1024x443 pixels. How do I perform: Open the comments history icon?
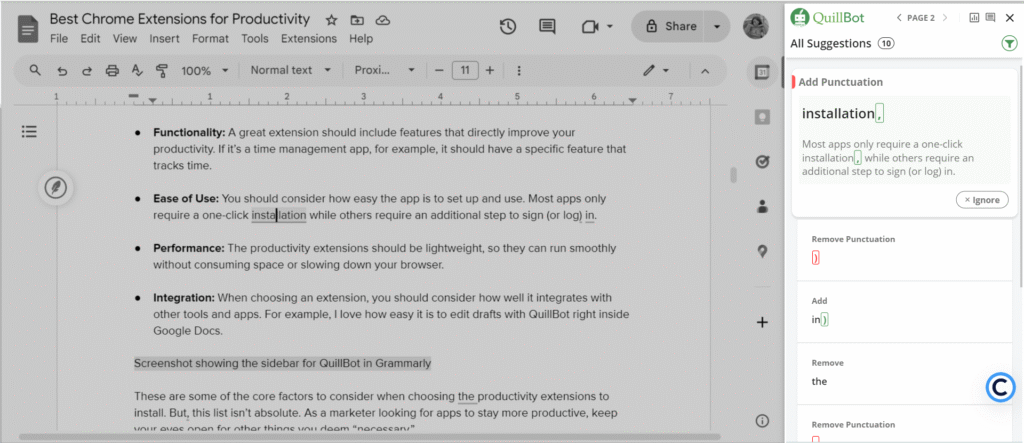pos(547,27)
